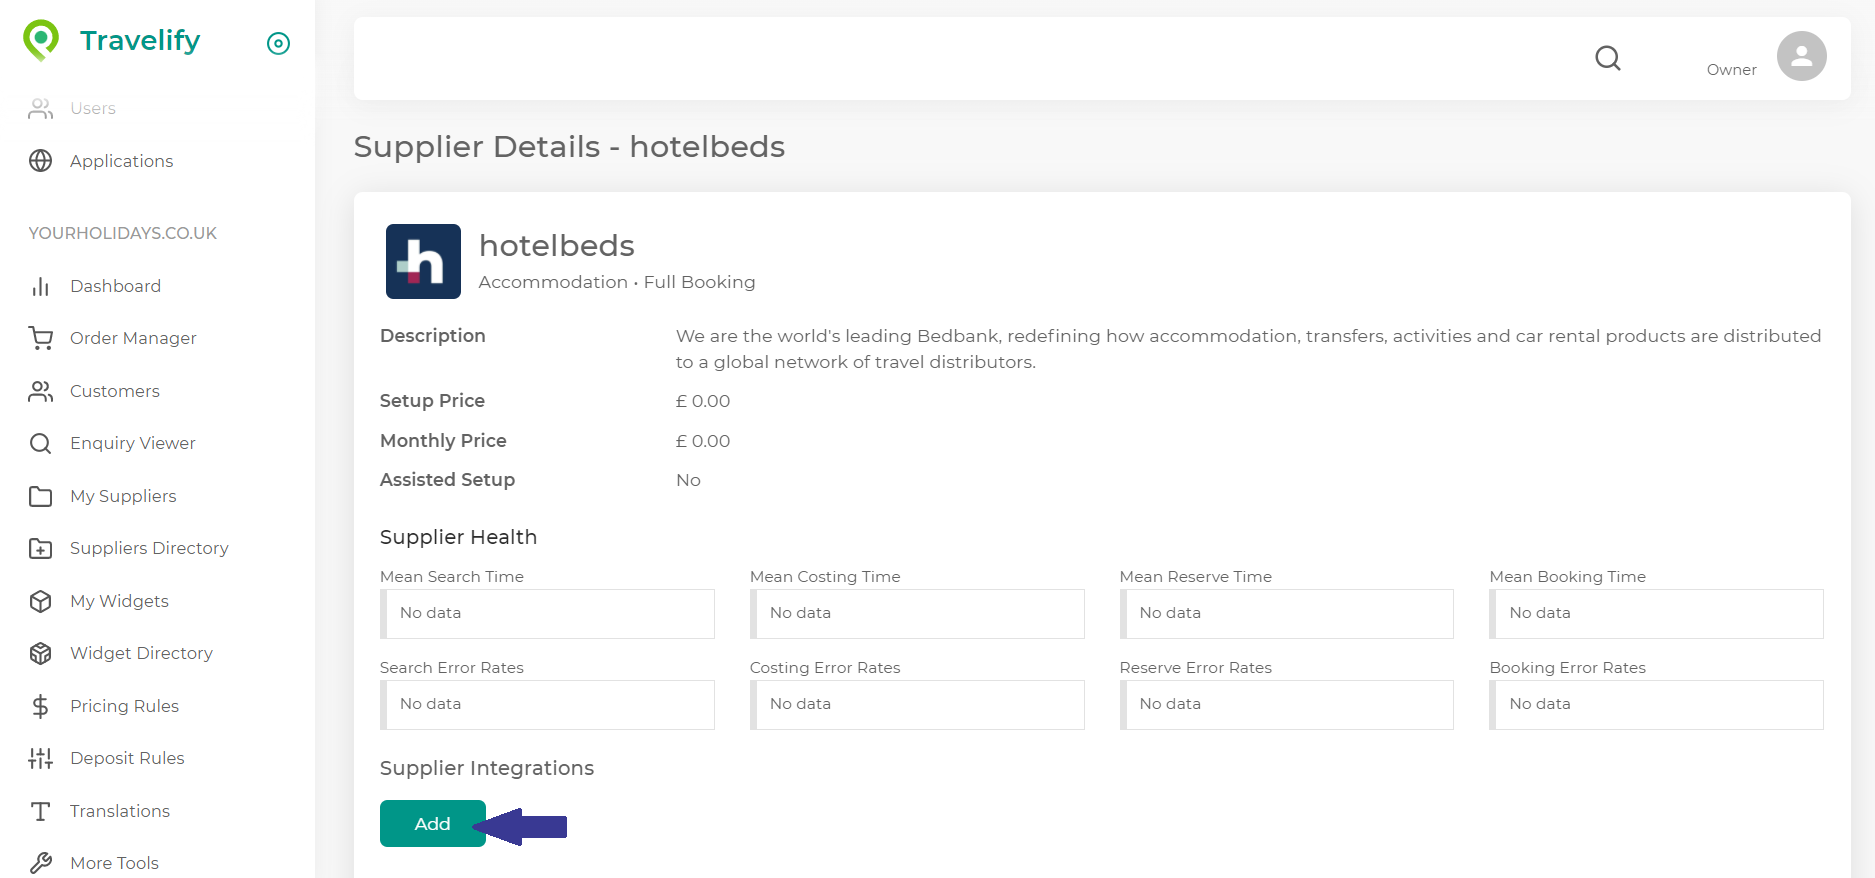The width and height of the screenshot is (1875, 878).
Task: Click the Enquiry Viewer magnifier icon
Action: [x=40, y=444]
